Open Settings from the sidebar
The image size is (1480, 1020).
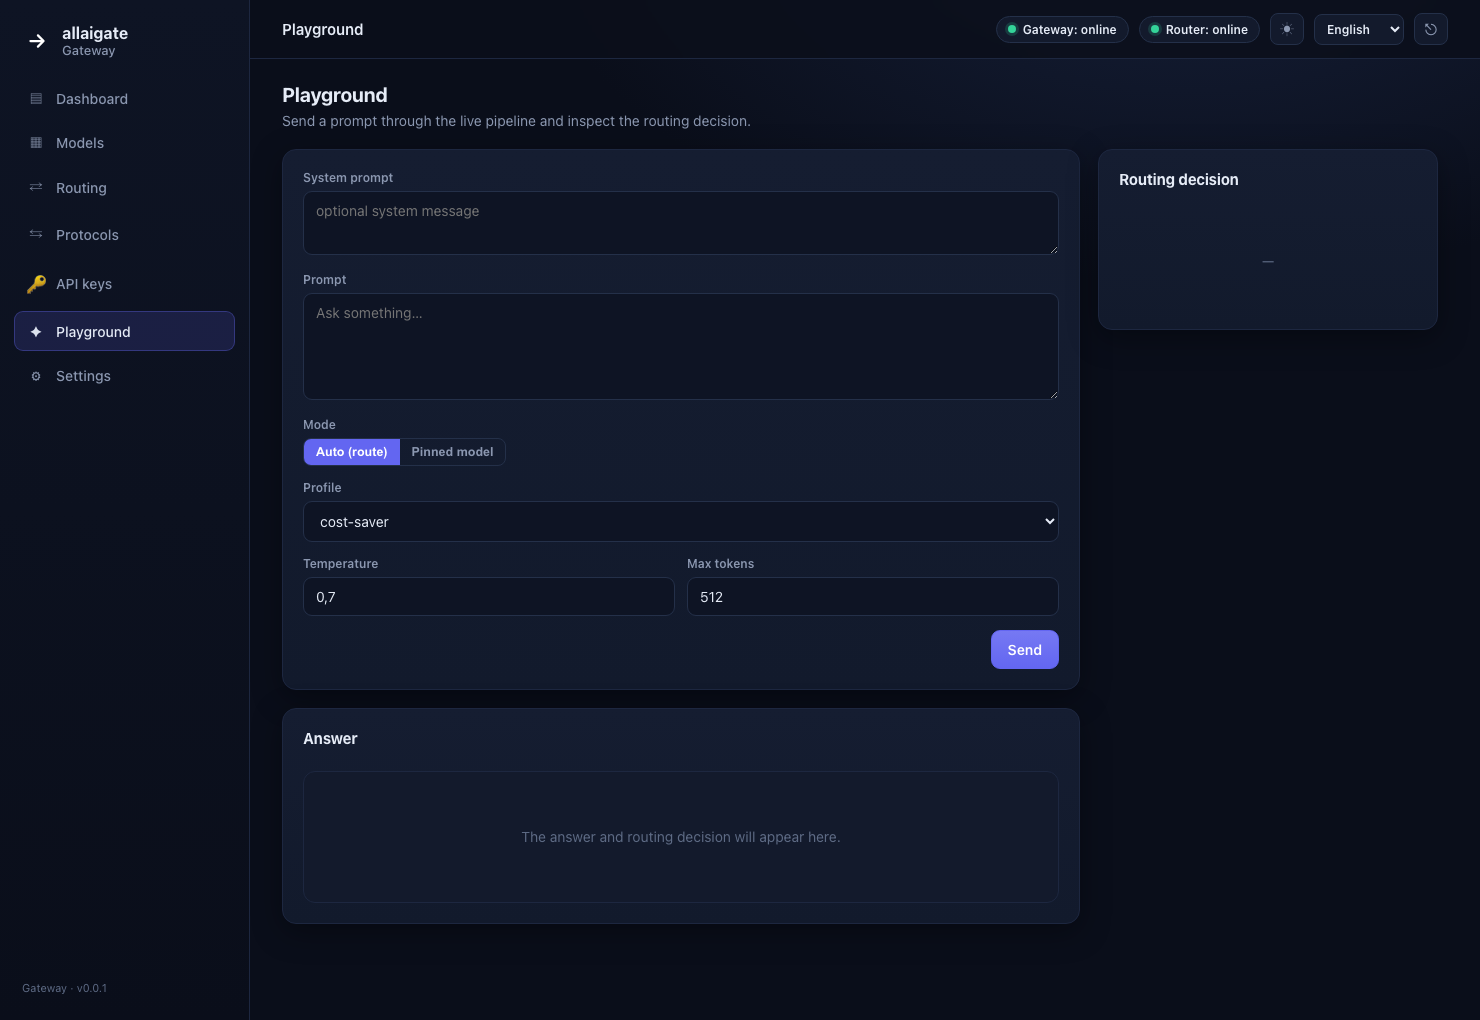click(124, 376)
